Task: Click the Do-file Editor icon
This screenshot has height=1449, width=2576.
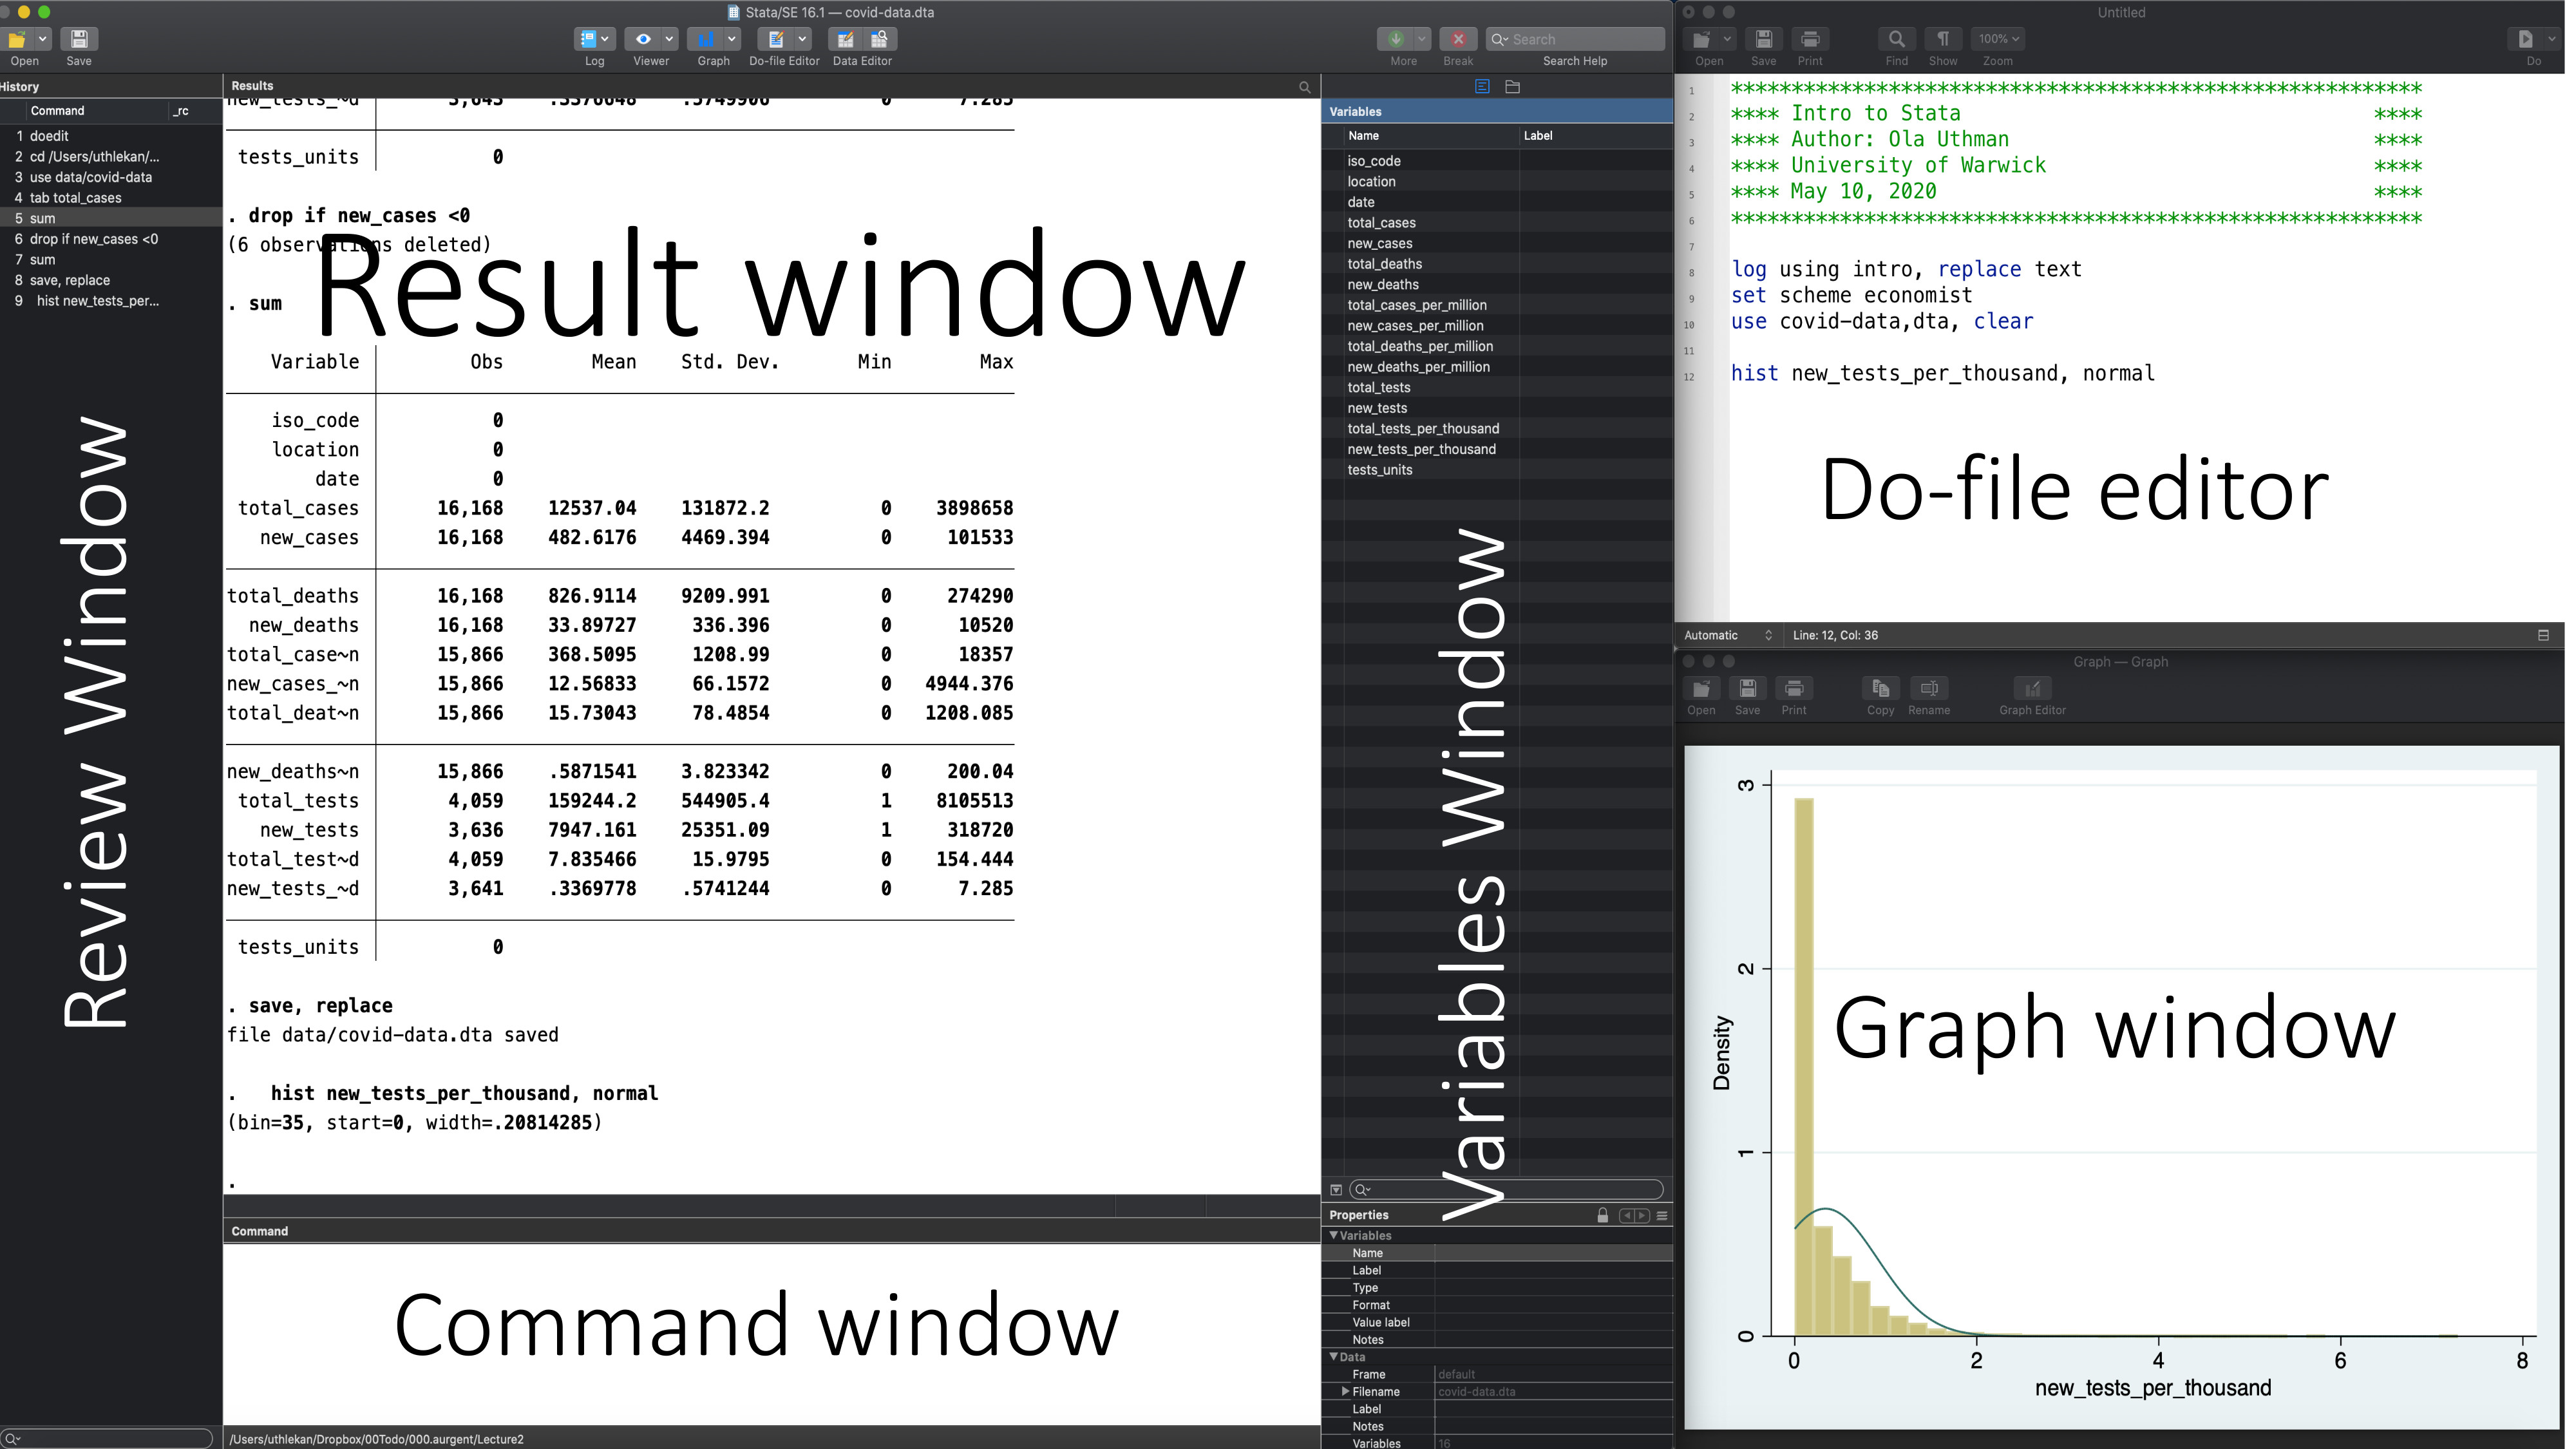Action: (775, 40)
